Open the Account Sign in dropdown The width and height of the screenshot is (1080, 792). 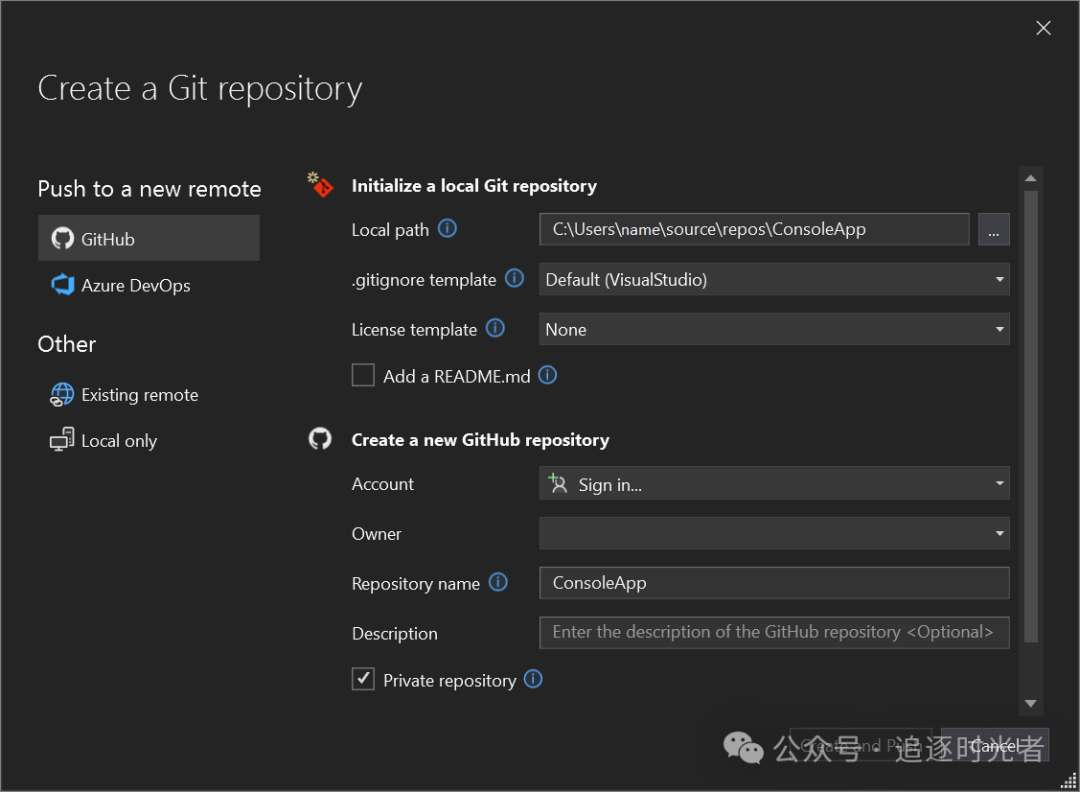pos(773,484)
